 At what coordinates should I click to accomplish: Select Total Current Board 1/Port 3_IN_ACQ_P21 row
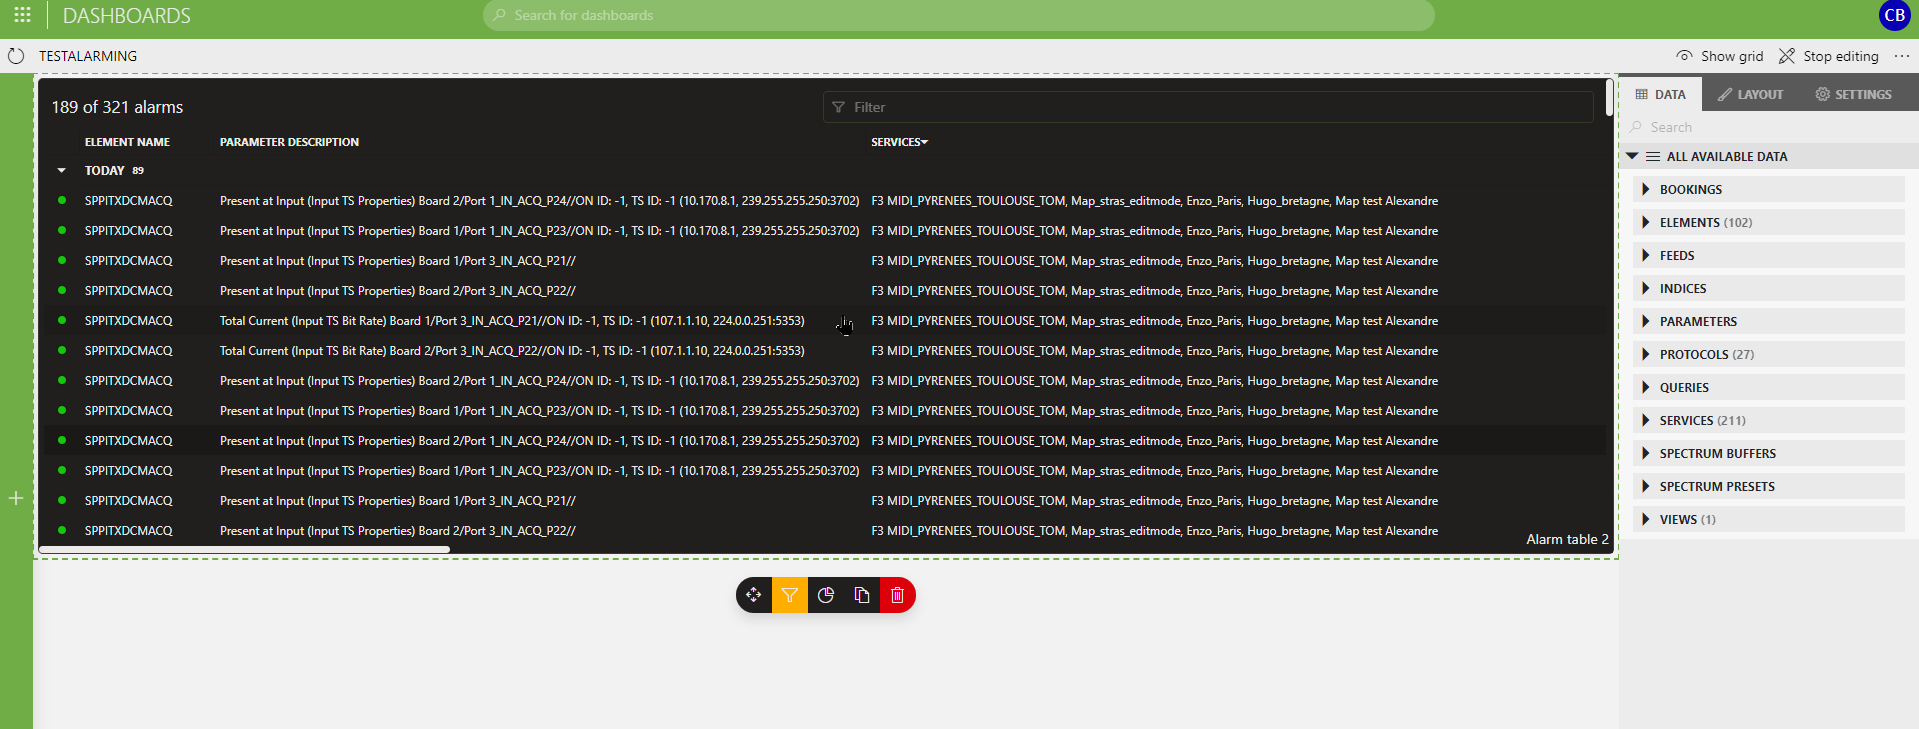click(x=825, y=321)
